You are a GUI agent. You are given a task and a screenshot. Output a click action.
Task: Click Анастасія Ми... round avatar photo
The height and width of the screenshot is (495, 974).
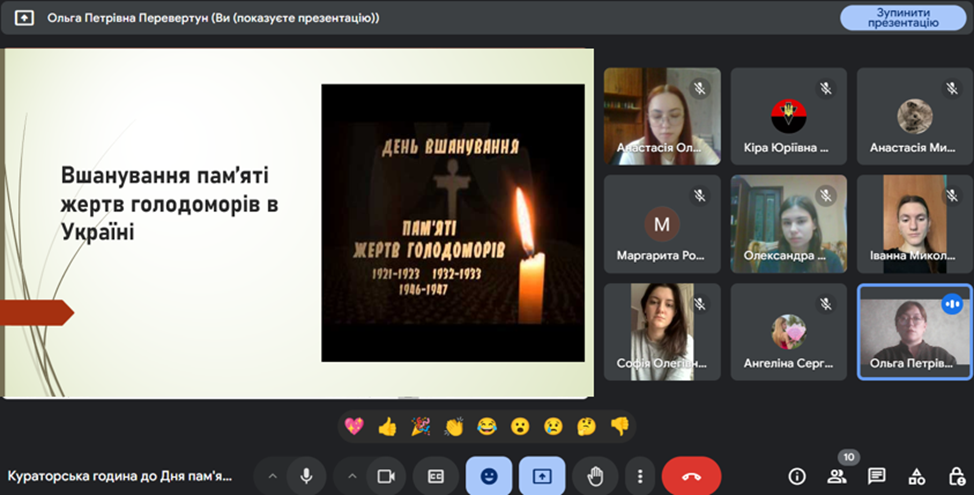tap(914, 116)
